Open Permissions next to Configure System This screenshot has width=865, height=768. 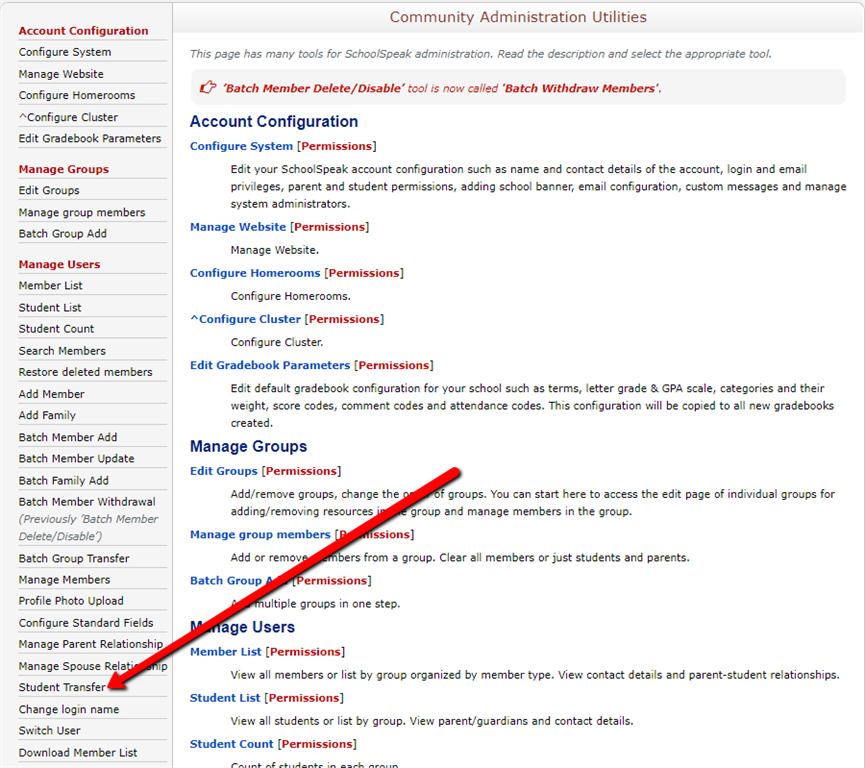337,146
